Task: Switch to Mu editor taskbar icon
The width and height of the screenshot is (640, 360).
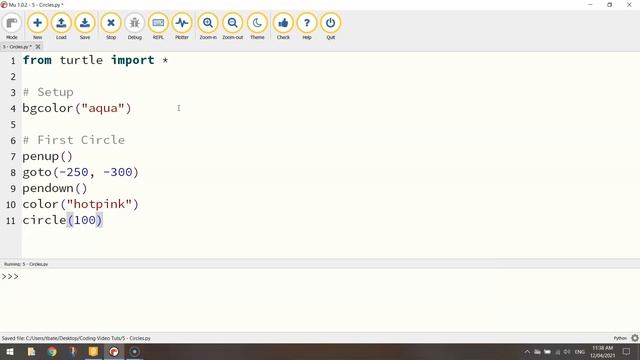Action: (114, 351)
